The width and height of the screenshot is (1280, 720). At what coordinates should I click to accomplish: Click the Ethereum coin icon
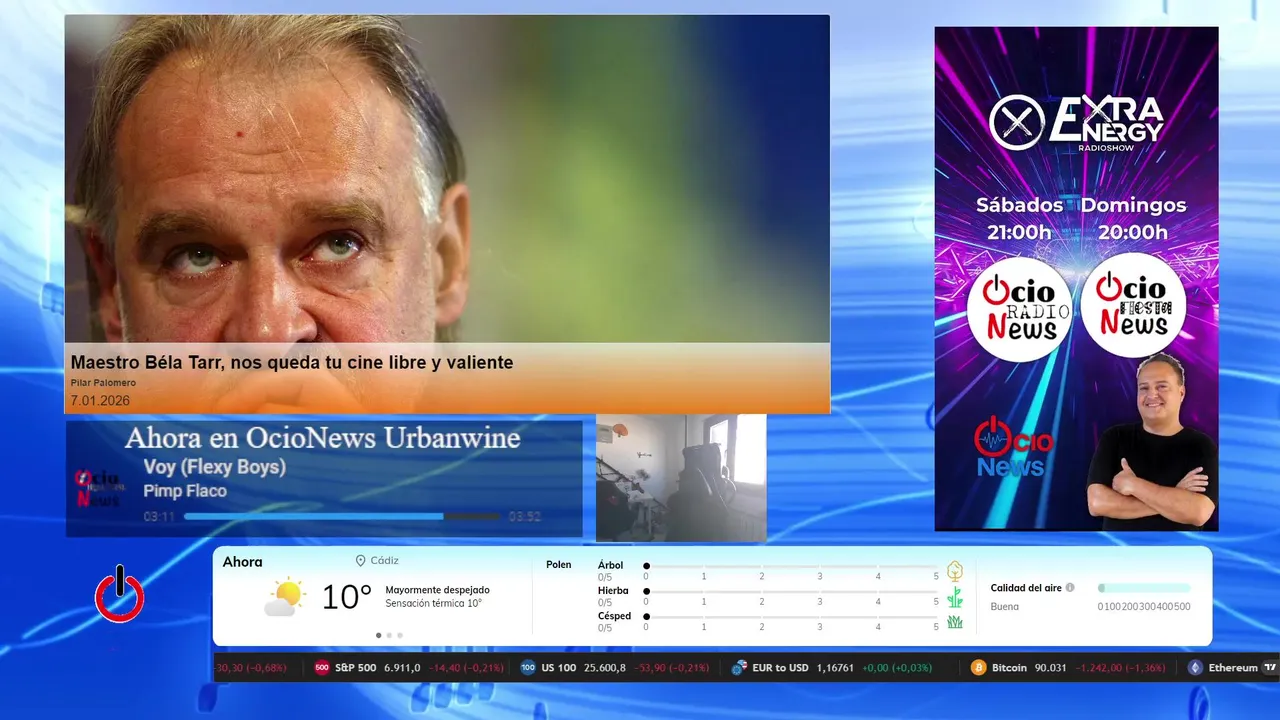(x=1195, y=668)
